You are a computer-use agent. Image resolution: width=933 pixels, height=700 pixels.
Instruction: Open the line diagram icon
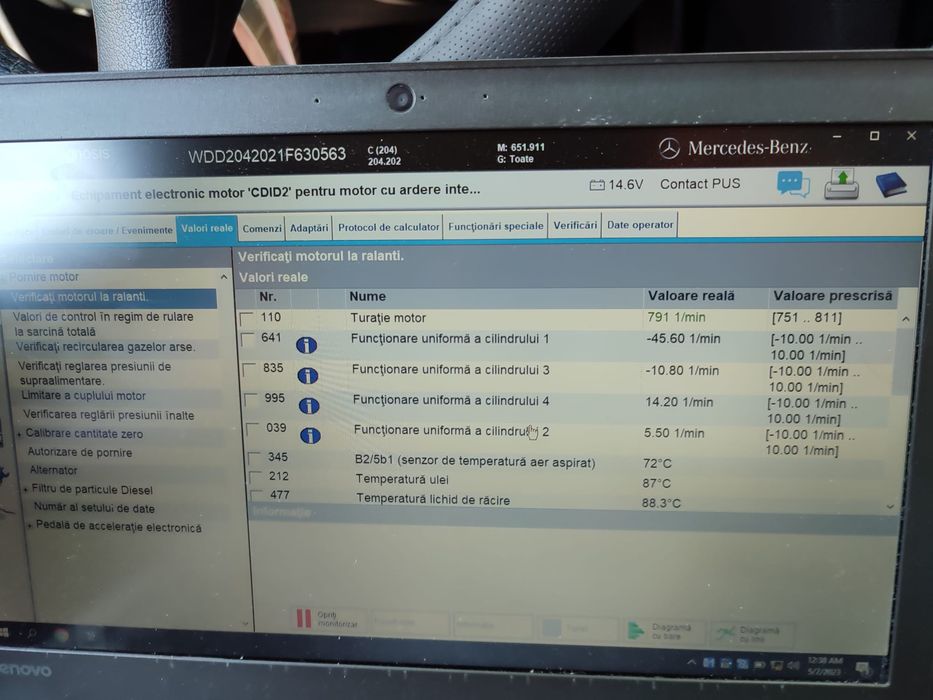pyautogui.click(x=725, y=634)
